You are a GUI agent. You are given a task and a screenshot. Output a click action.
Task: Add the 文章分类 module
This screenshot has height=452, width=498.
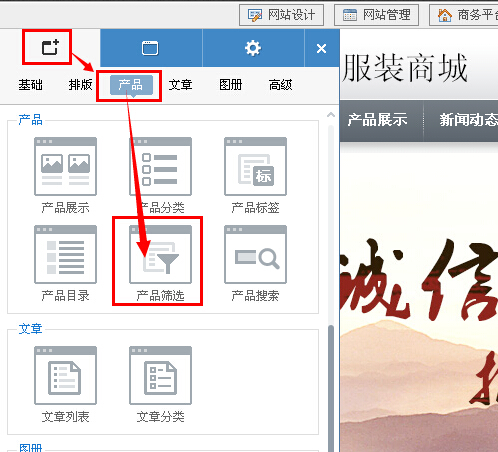point(160,385)
